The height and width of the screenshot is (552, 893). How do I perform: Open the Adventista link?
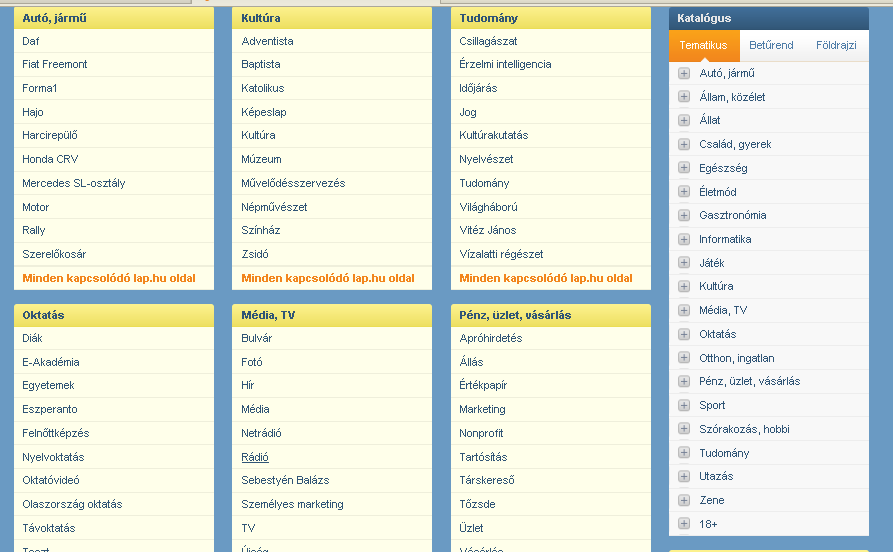coord(267,41)
